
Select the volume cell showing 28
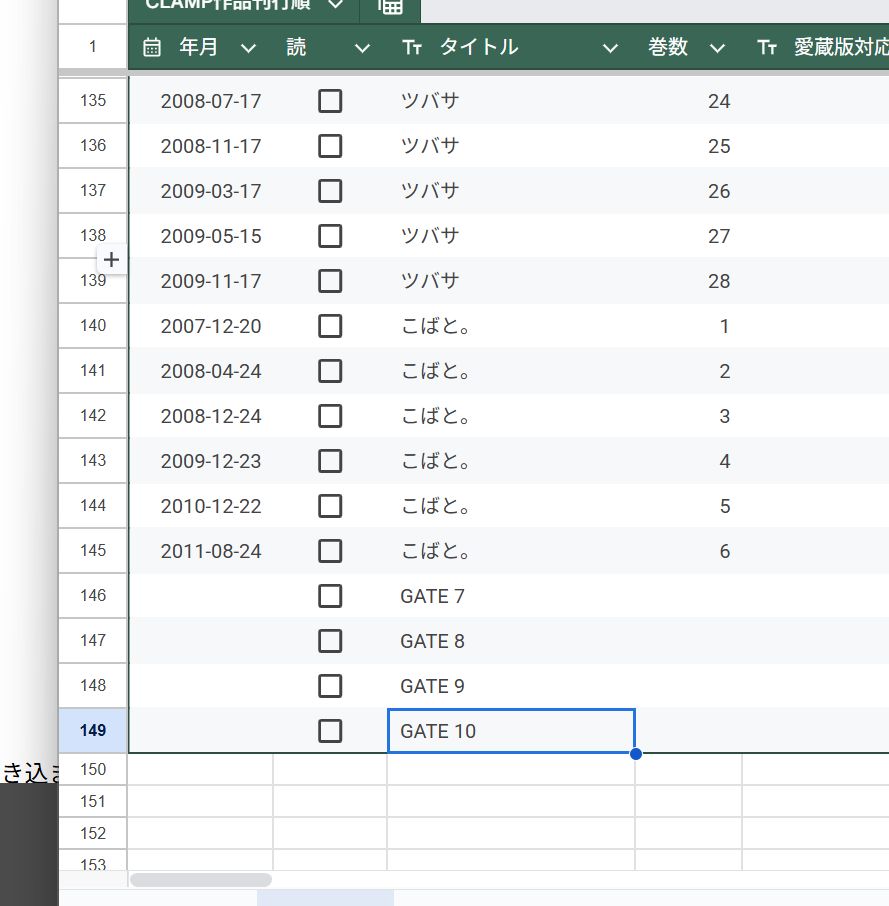pos(689,281)
